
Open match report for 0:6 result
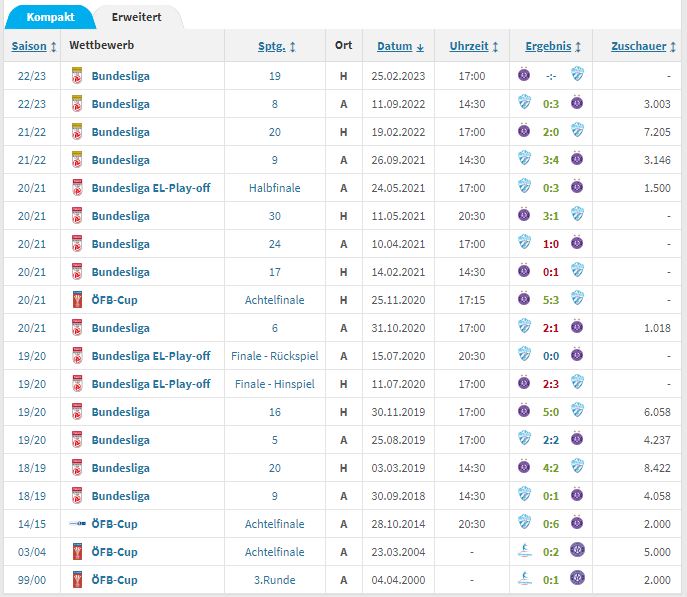[551, 524]
